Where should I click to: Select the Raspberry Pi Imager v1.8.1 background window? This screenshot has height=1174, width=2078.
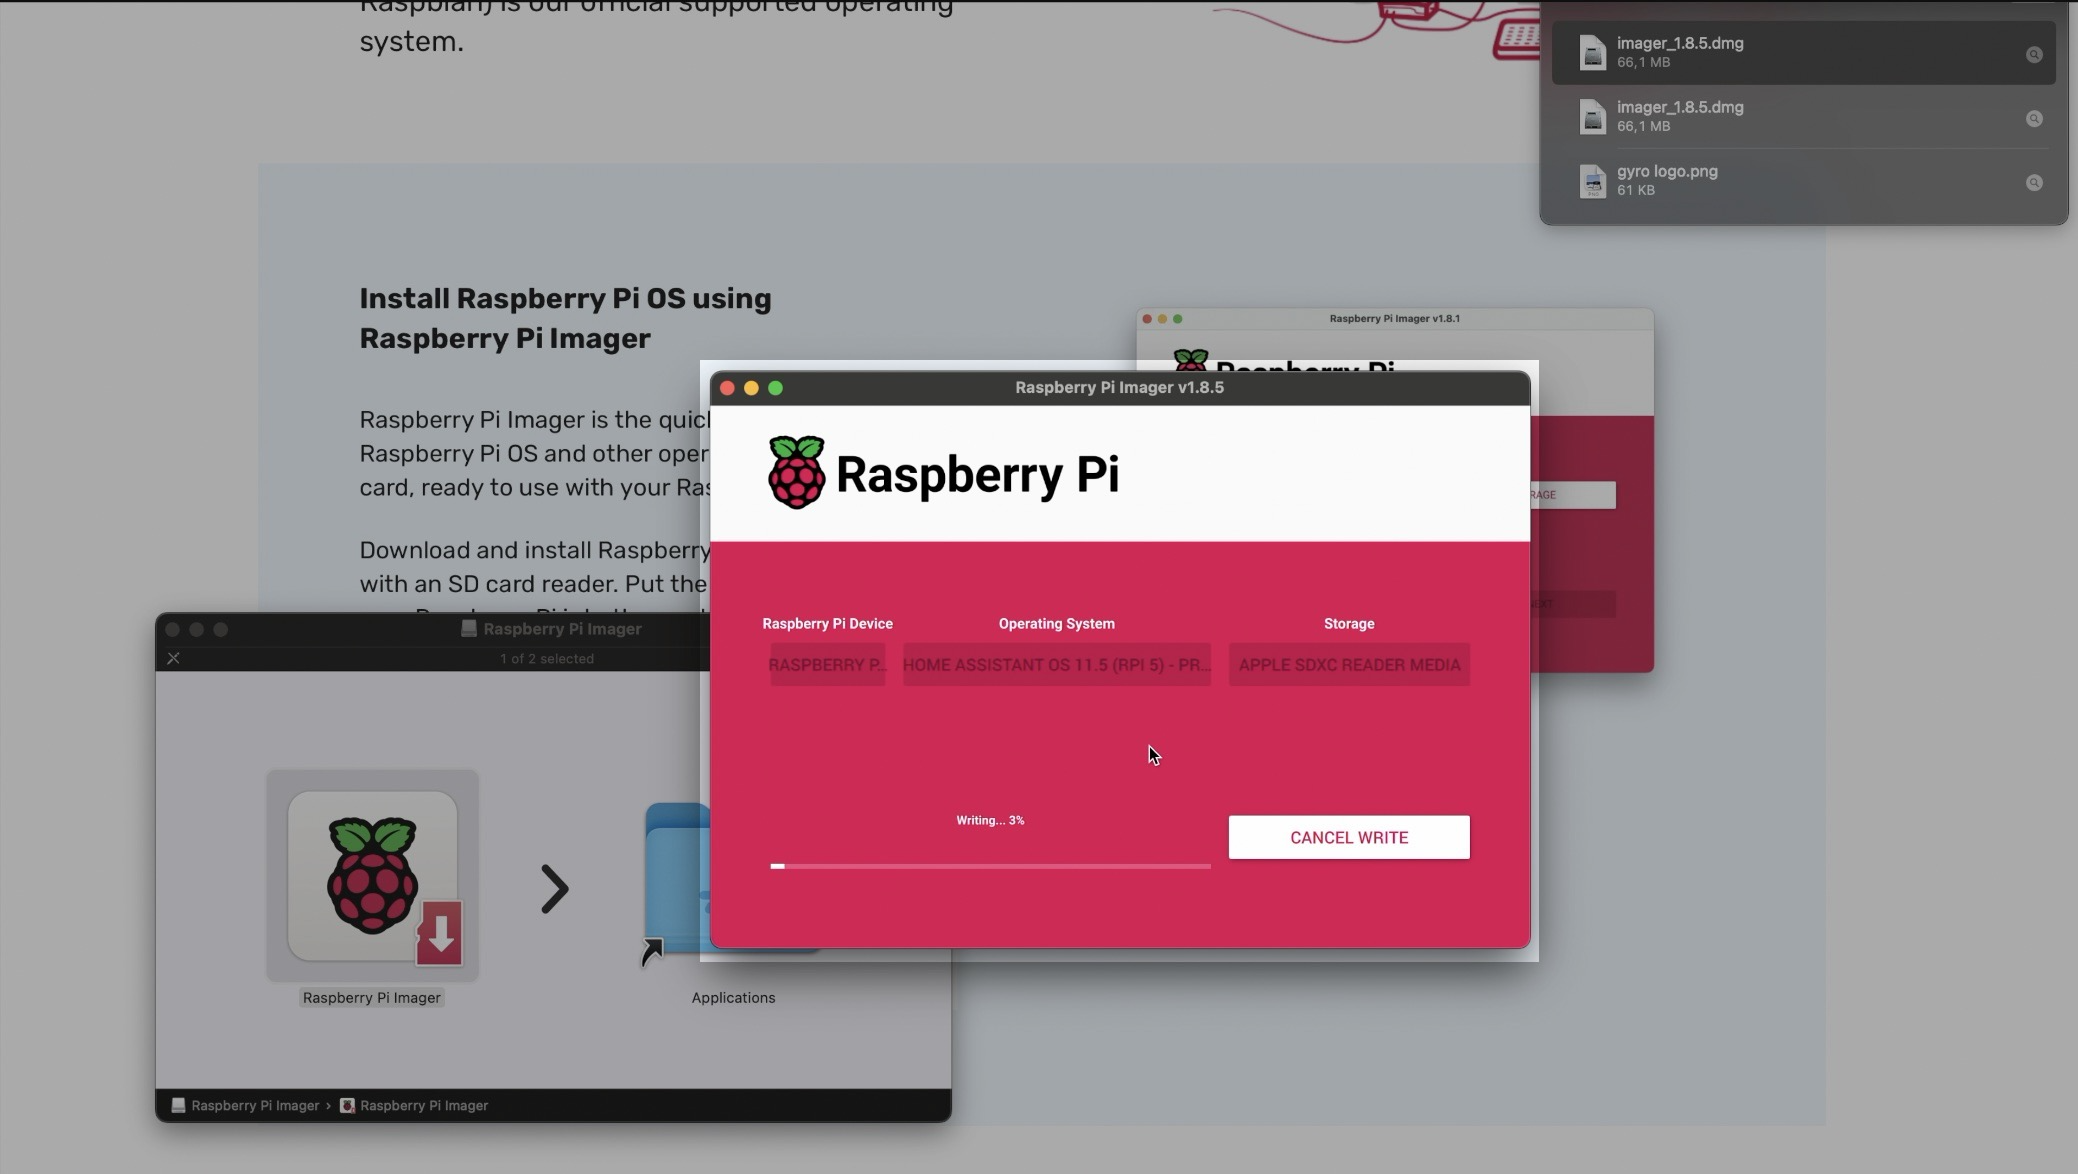pyautogui.click(x=1396, y=317)
